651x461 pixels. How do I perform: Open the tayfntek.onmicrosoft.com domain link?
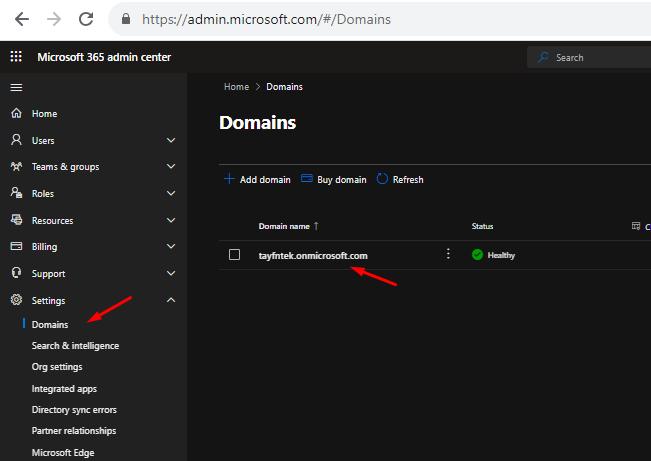[313, 255]
